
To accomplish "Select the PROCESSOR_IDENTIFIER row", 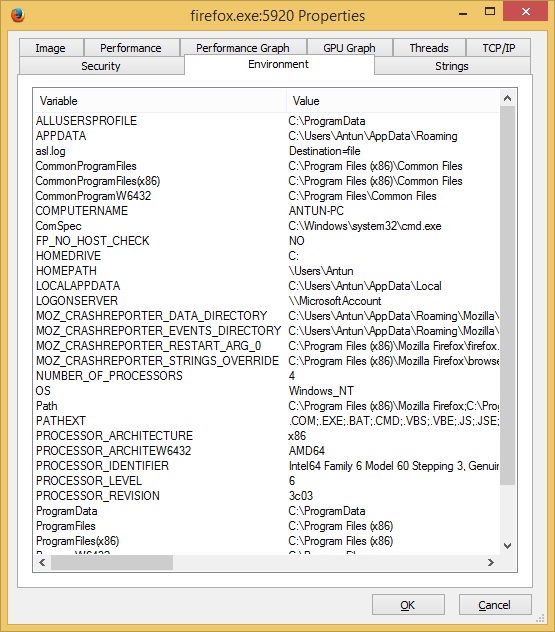I will coord(266,466).
